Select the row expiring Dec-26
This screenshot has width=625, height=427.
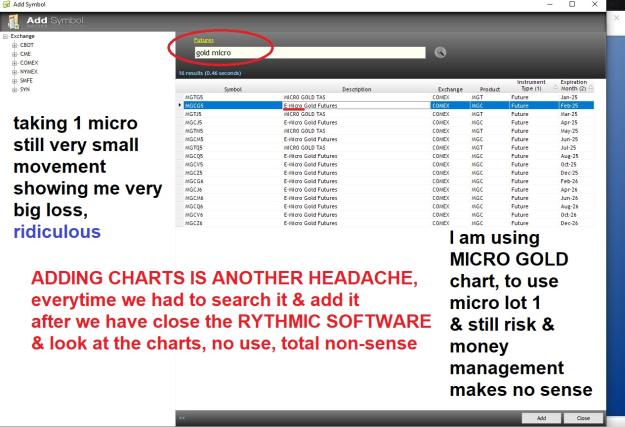coord(385,223)
